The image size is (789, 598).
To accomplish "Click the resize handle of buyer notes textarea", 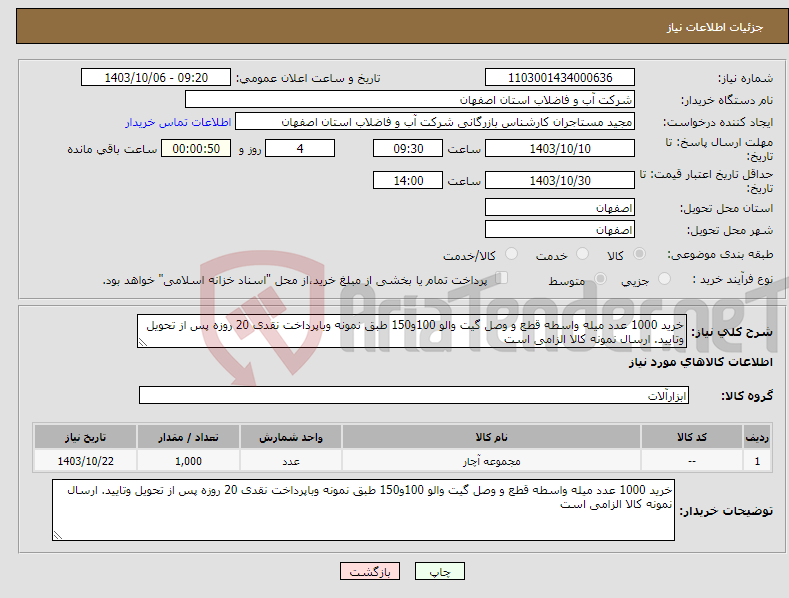I will coord(57,536).
